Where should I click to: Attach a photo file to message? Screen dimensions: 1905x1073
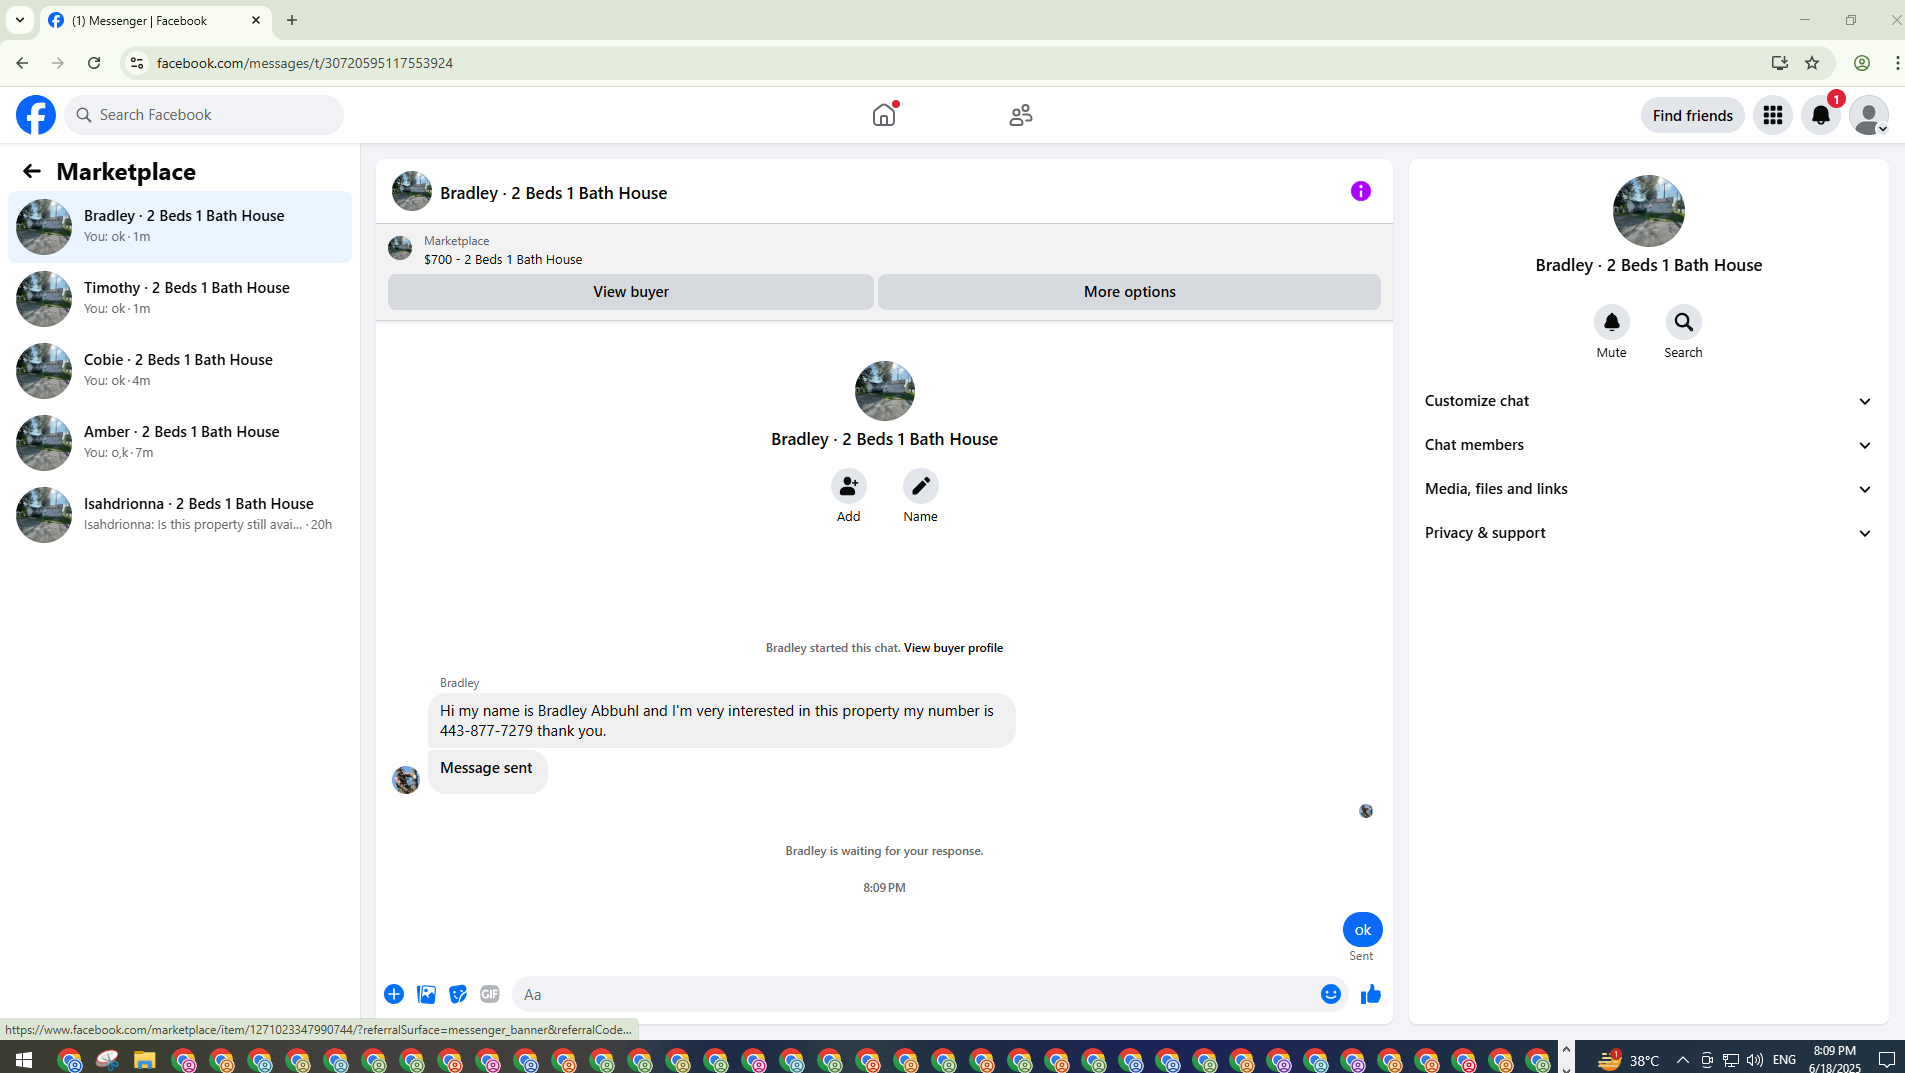pos(426,994)
